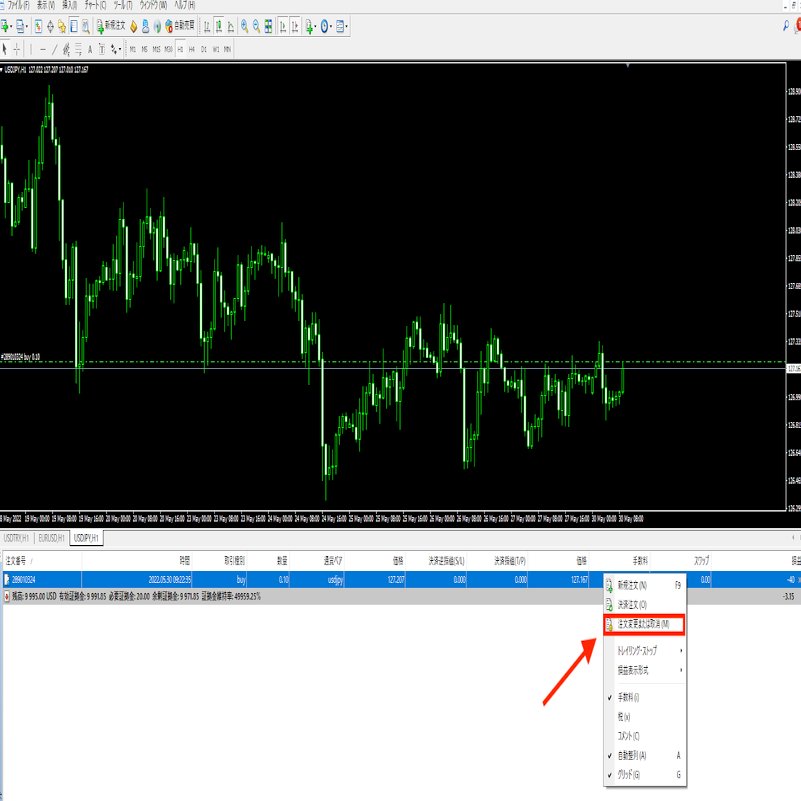The width and height of the screenshot is (801, 801).
Task: Open the templates toolbar icon
Action: [x=341, y=26]
